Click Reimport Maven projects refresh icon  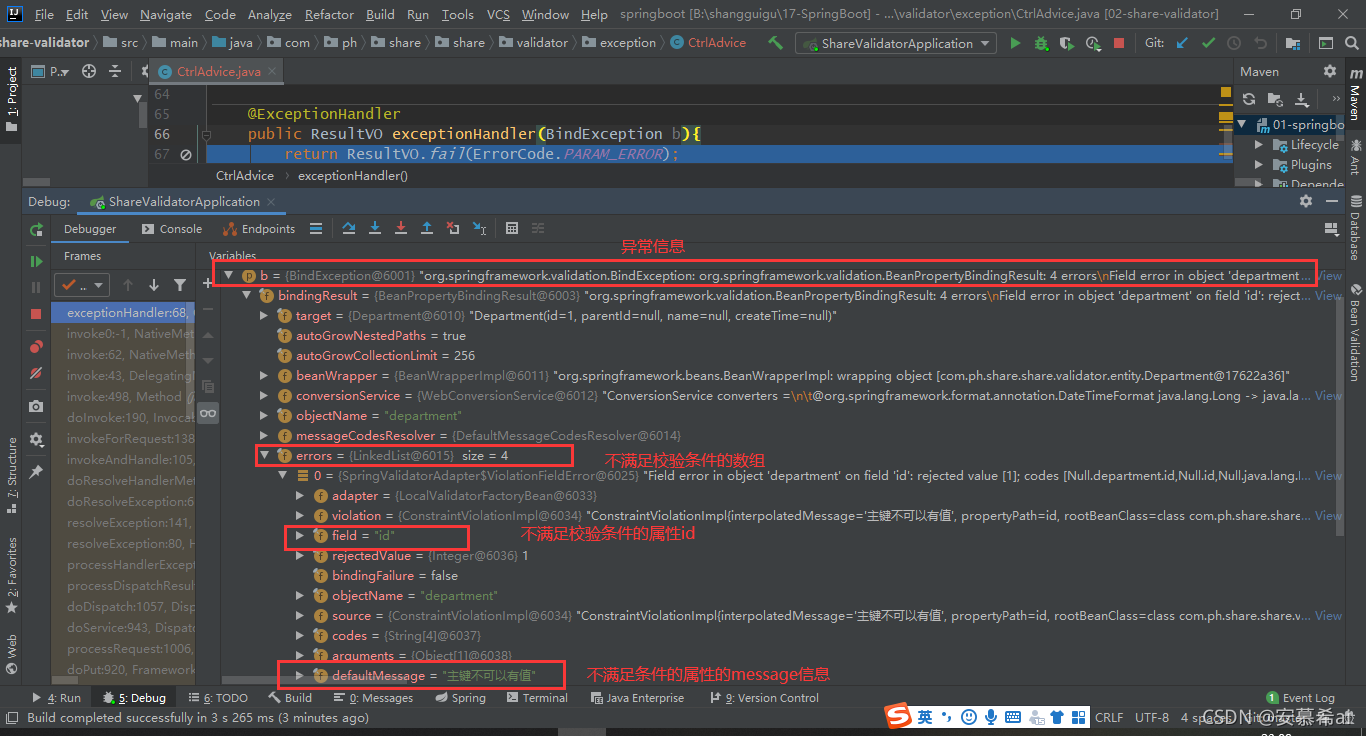point(1249,99)
